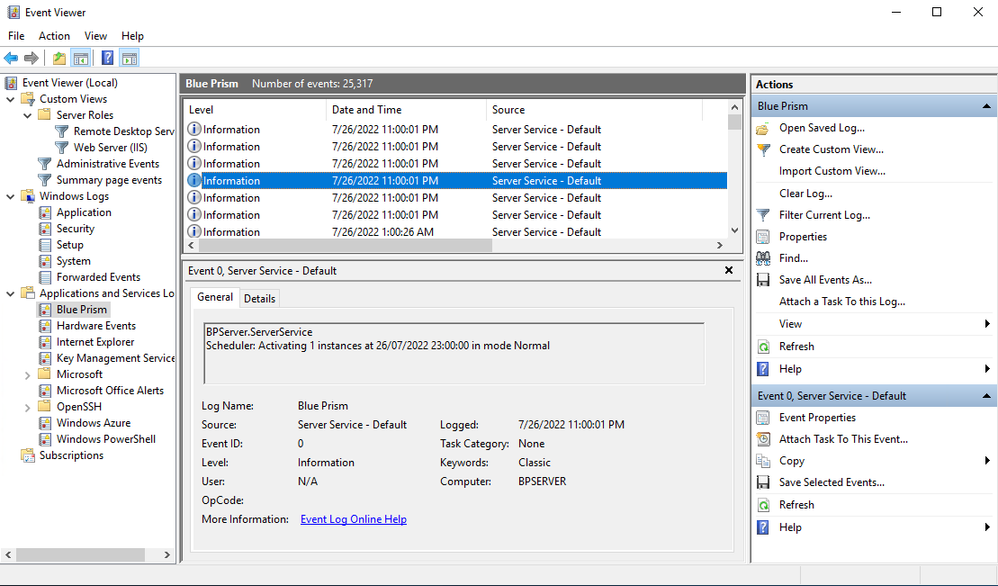The image size is (998, 586).
Task: Collapse the Blue Prism actions section
Action: click(987, 106)
